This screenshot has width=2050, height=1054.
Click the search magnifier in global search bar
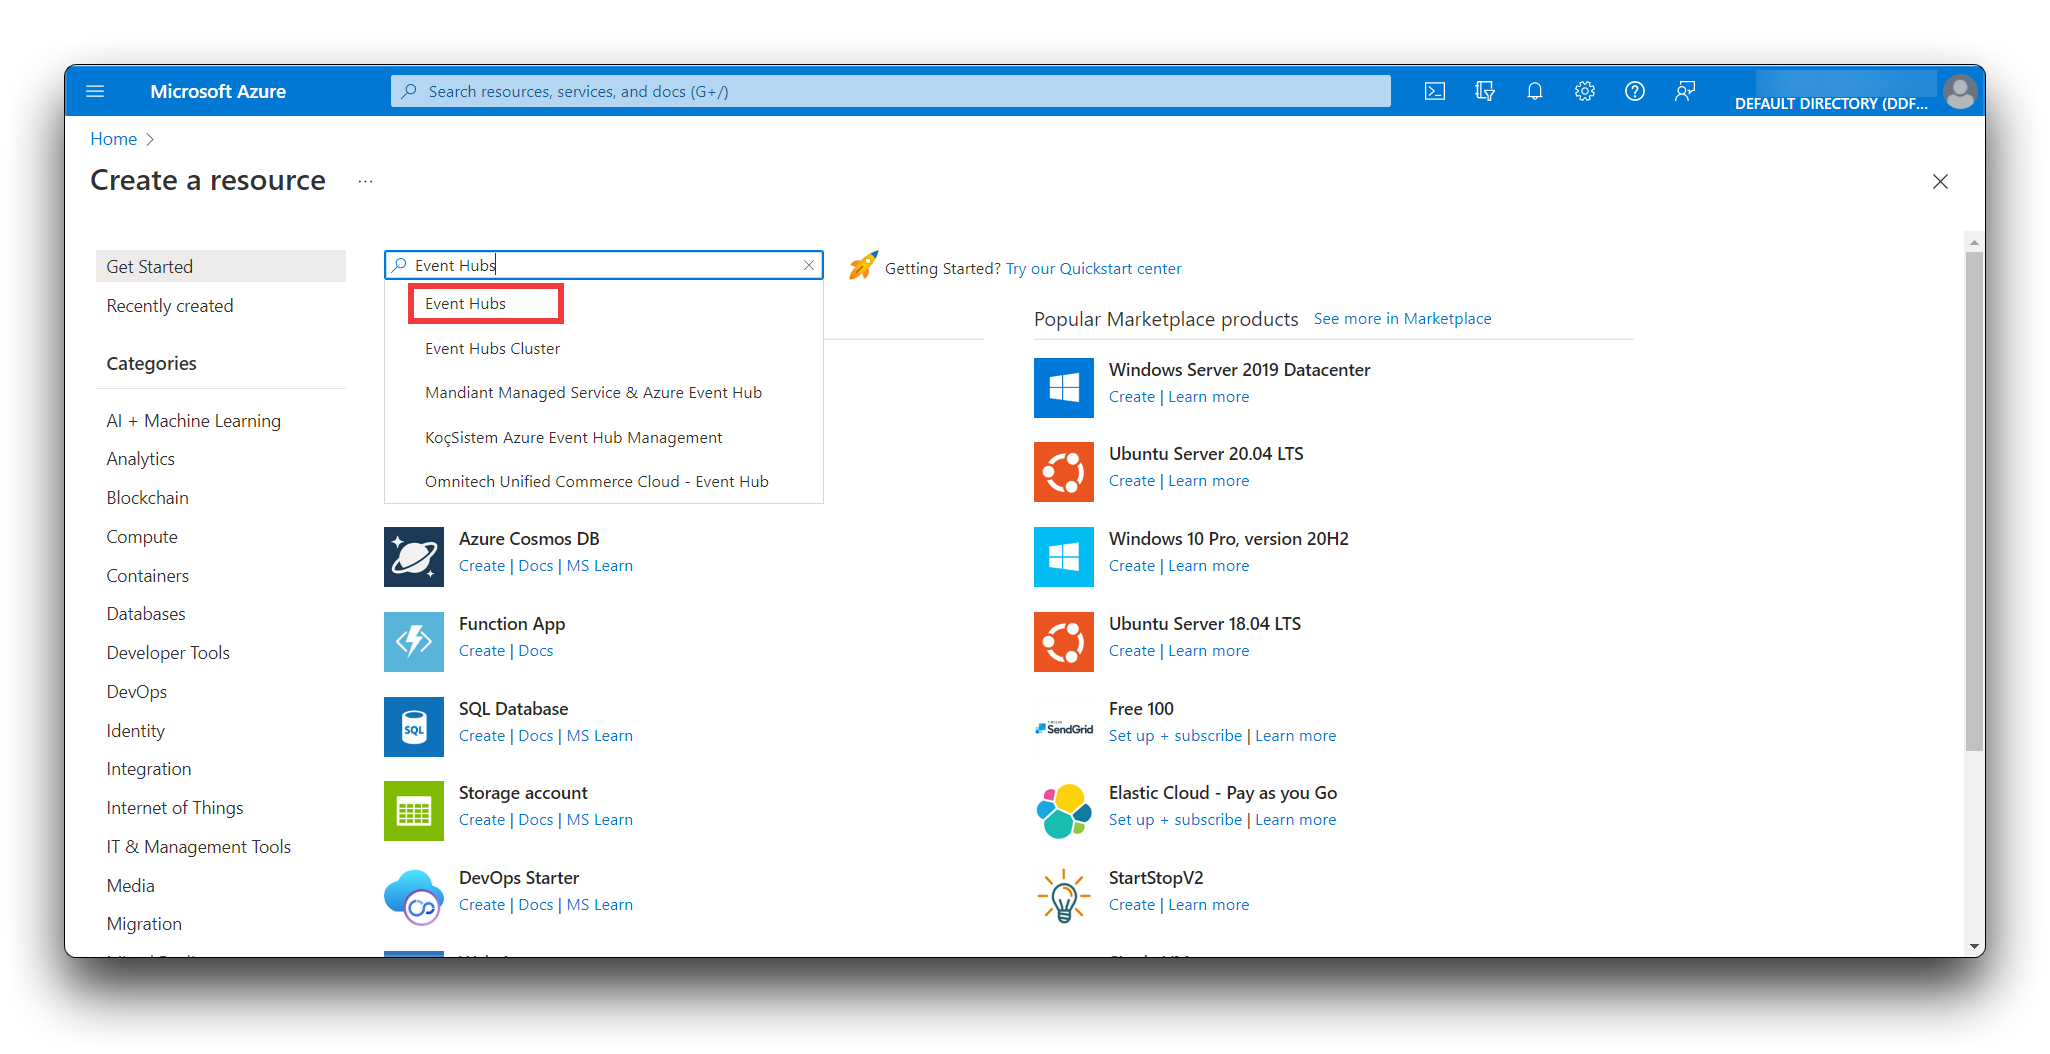[x=408, y=91]
